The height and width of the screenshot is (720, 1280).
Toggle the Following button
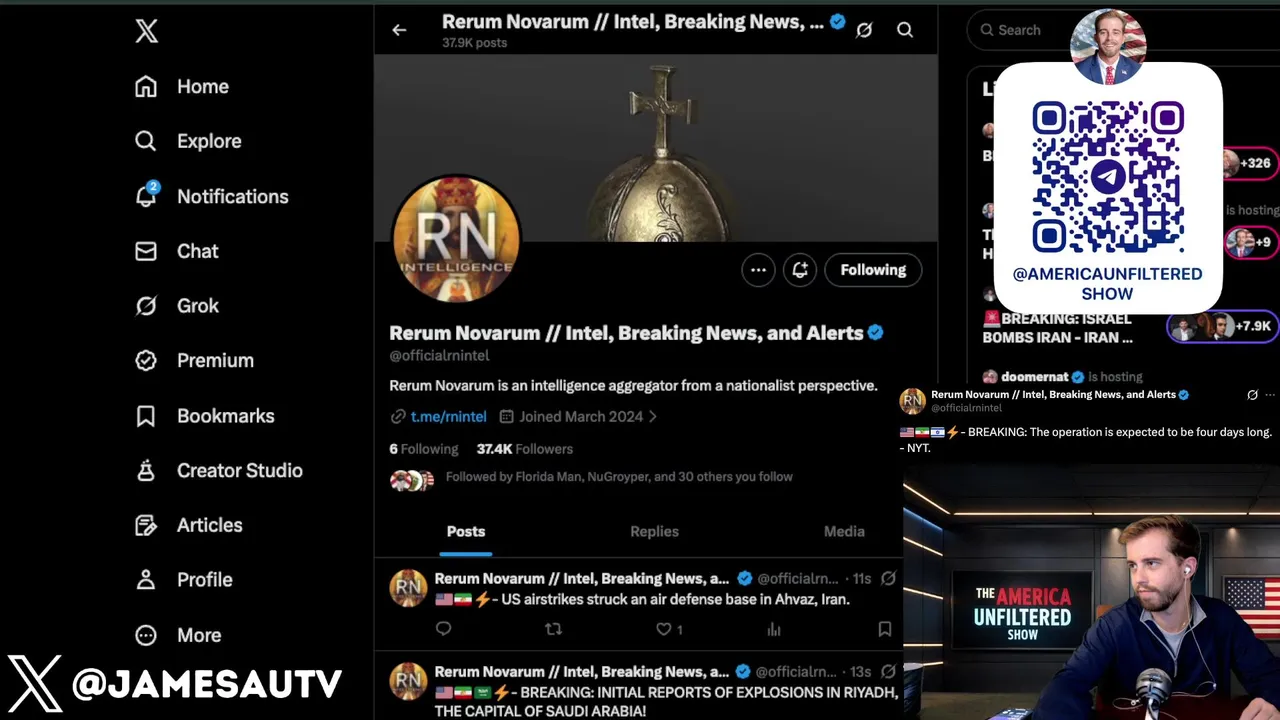coord(873,270)
